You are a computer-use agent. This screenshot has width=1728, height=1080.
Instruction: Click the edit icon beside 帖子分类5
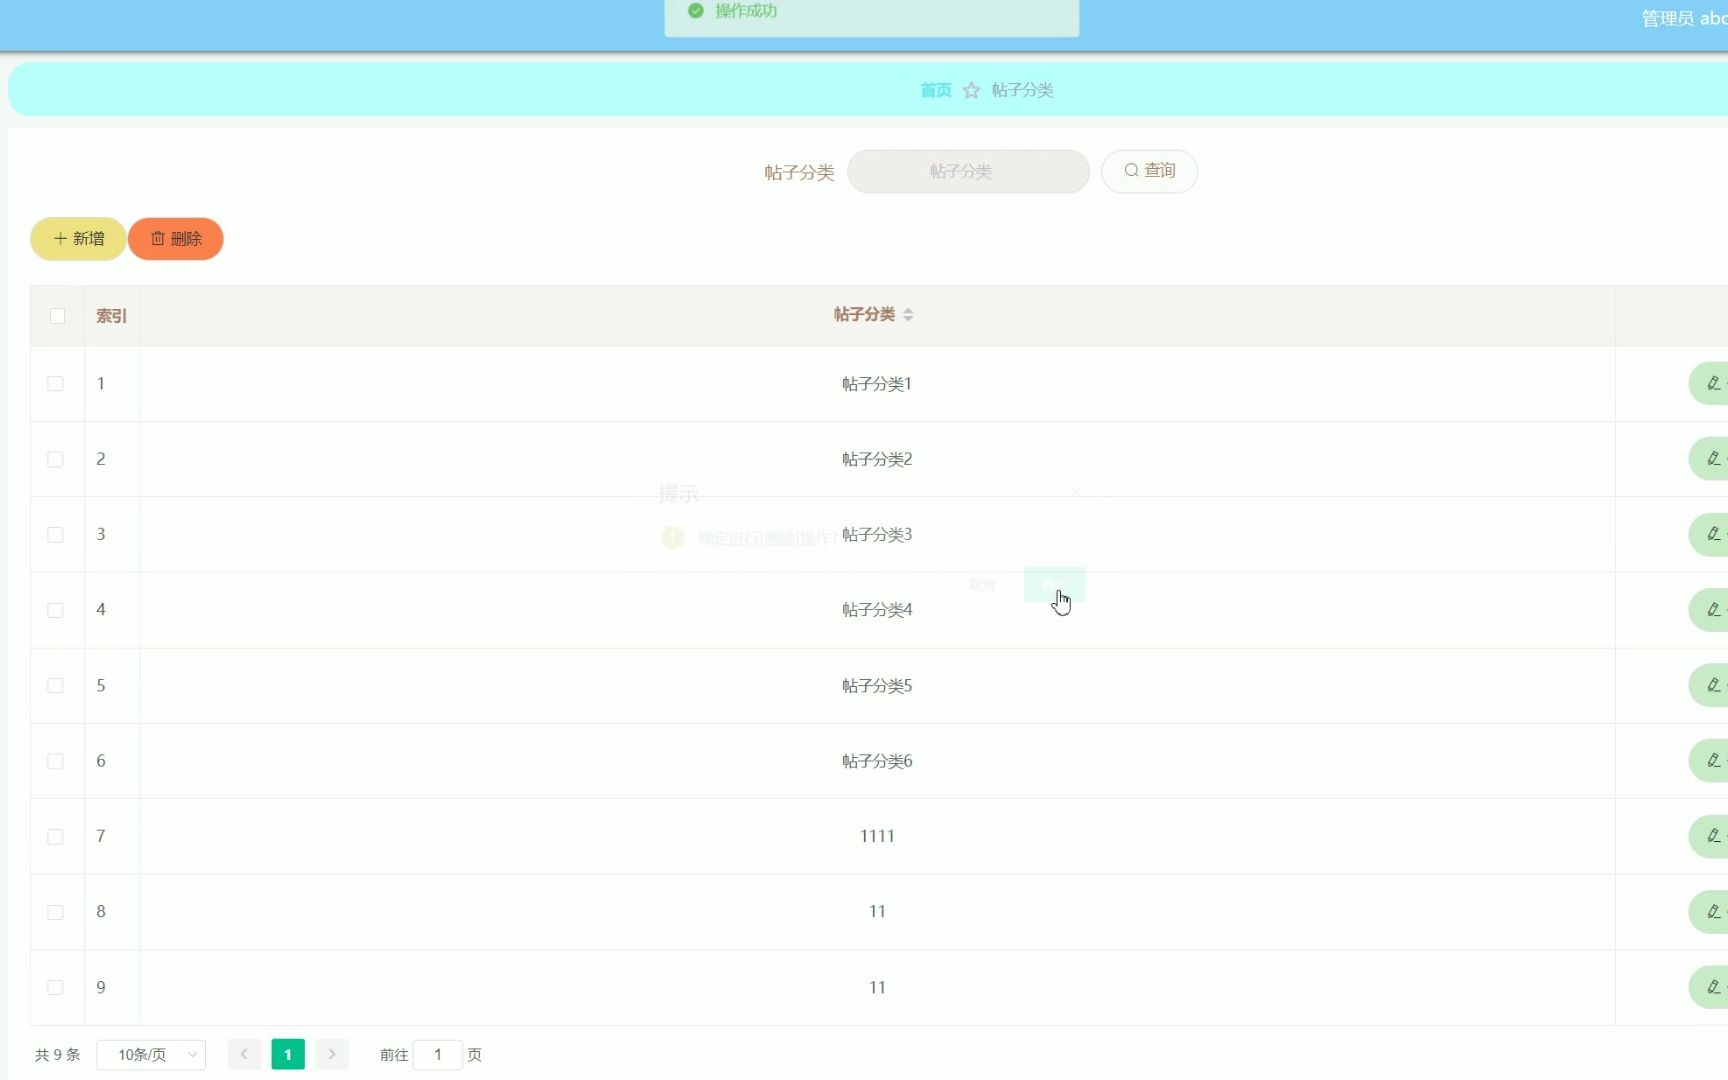[x=1712, y=685]
